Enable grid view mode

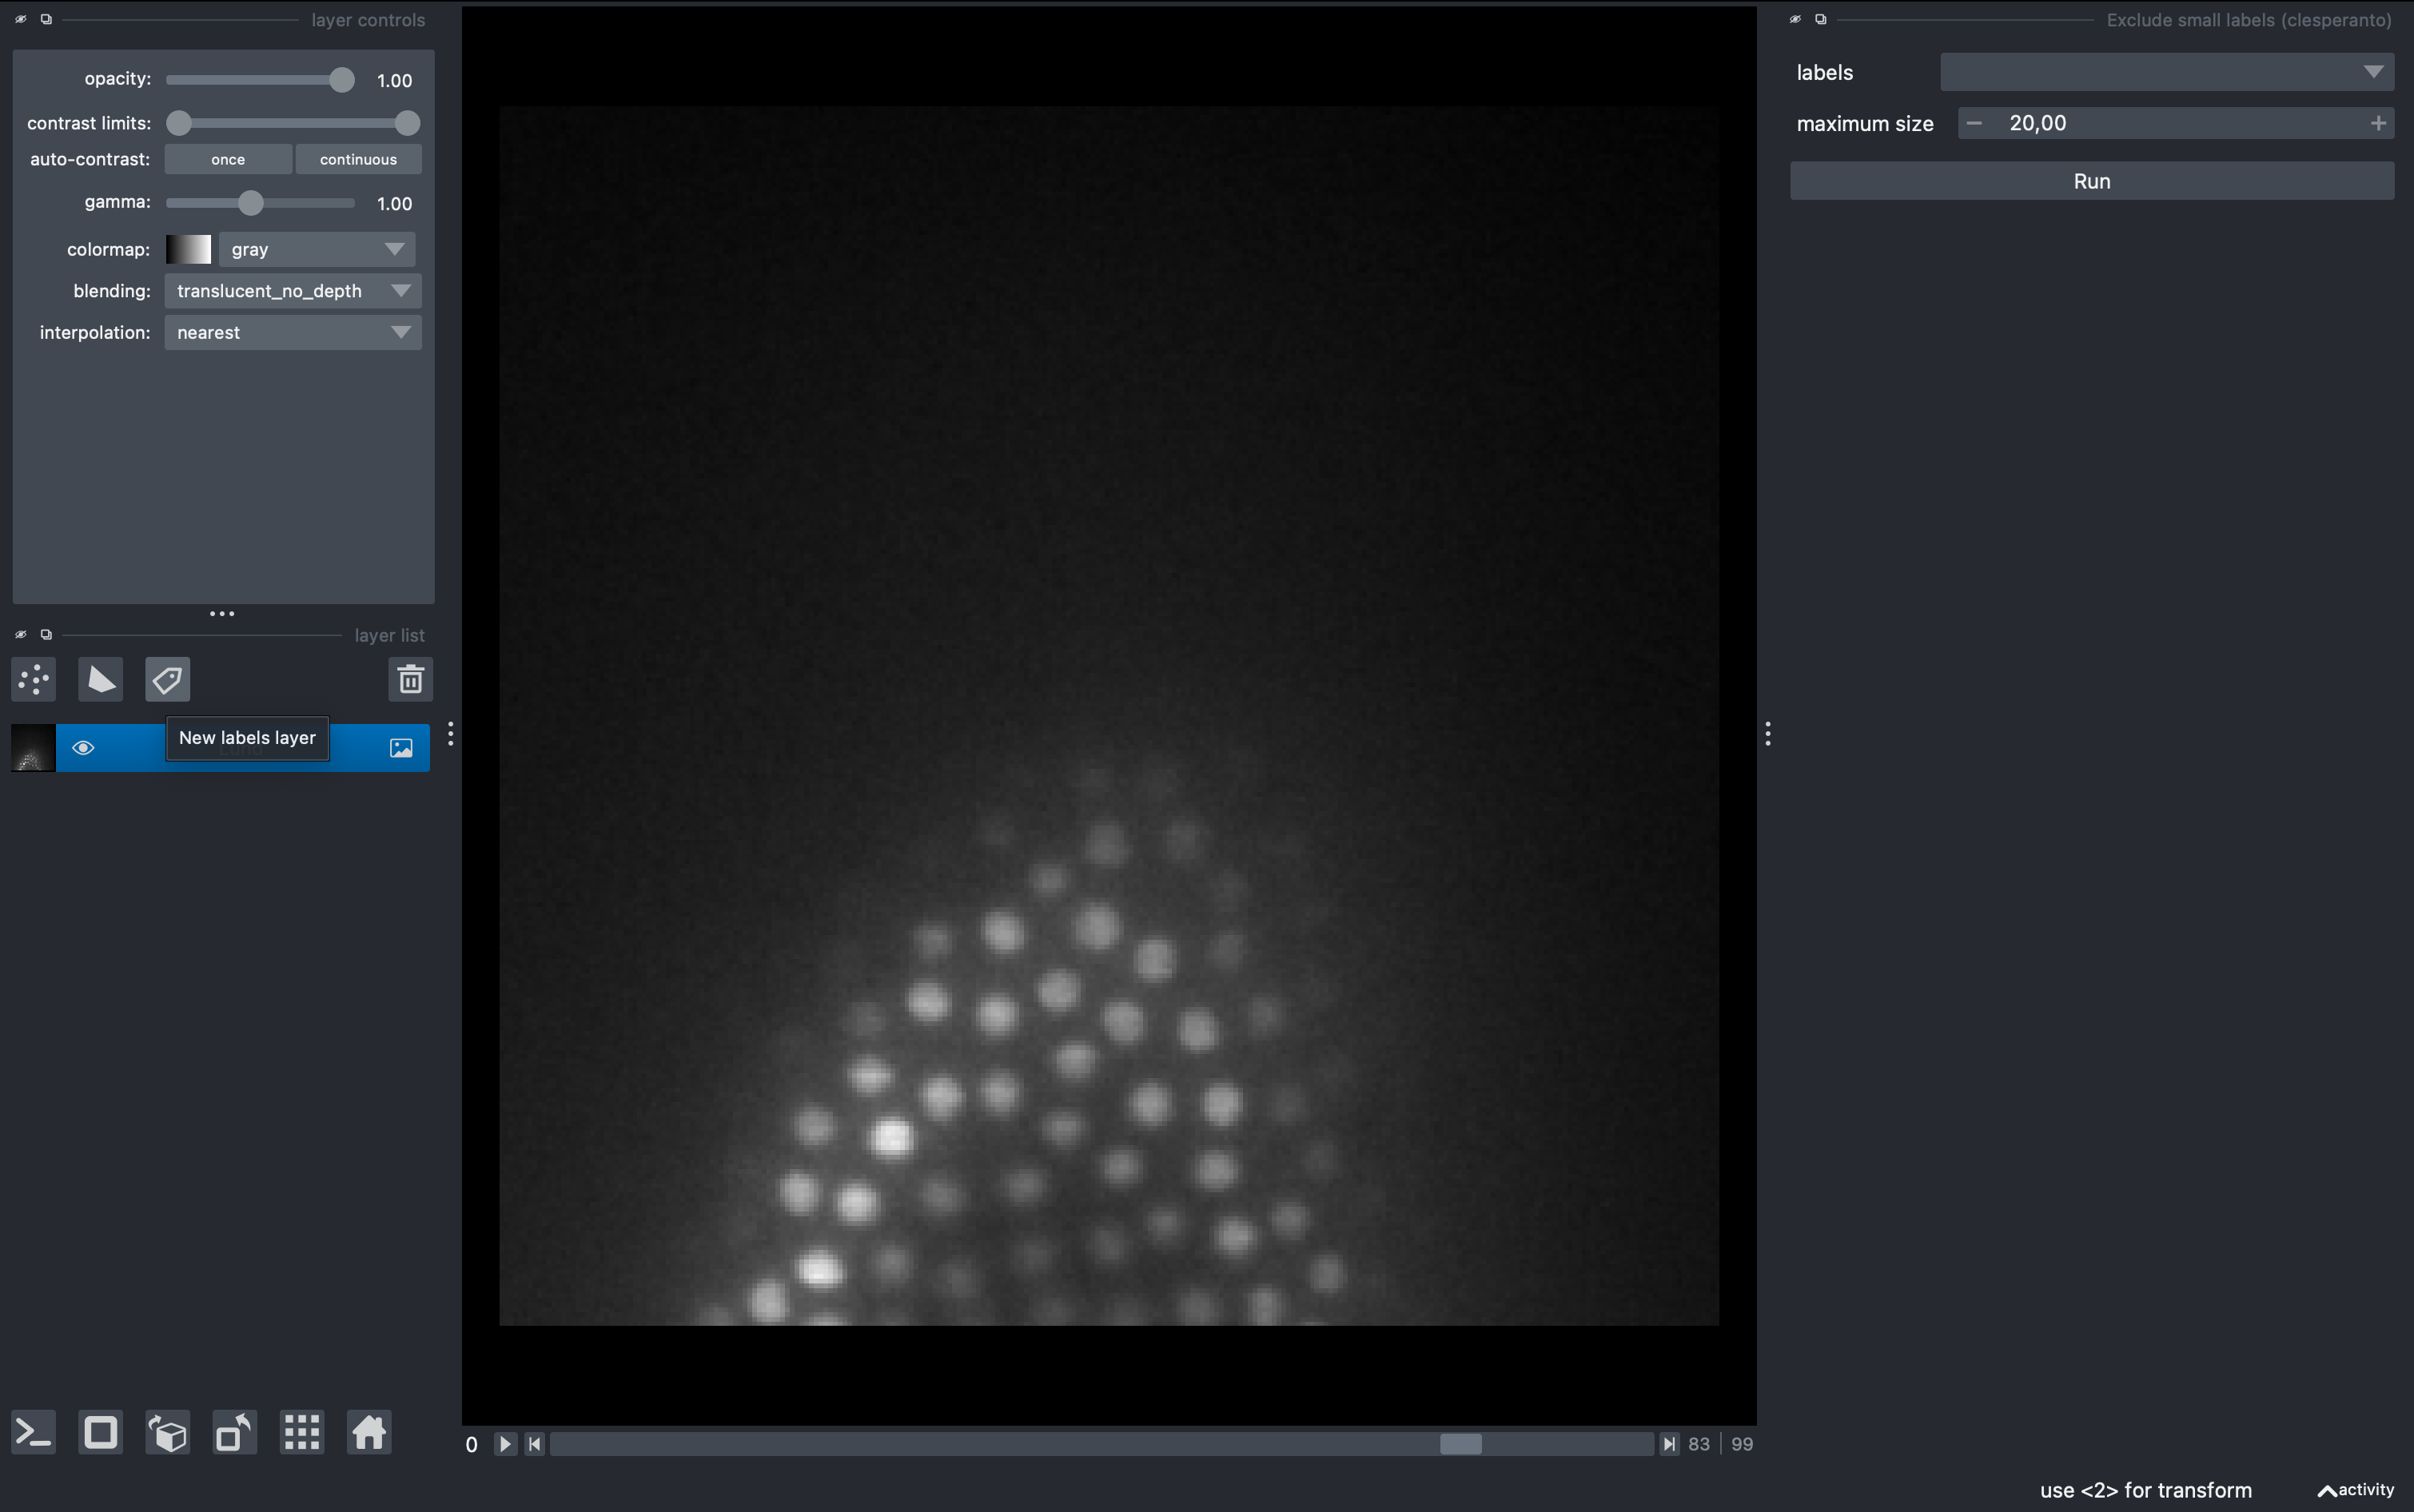[301, 1432]
